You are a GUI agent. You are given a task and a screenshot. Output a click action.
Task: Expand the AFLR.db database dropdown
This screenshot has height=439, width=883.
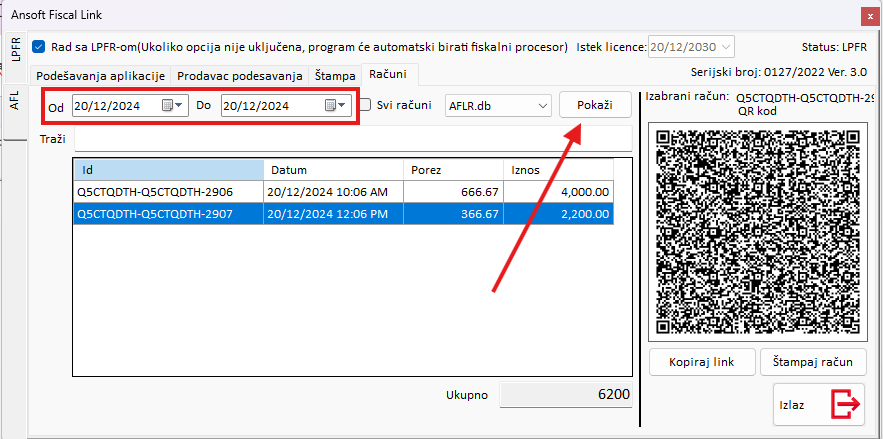point(543,105)
